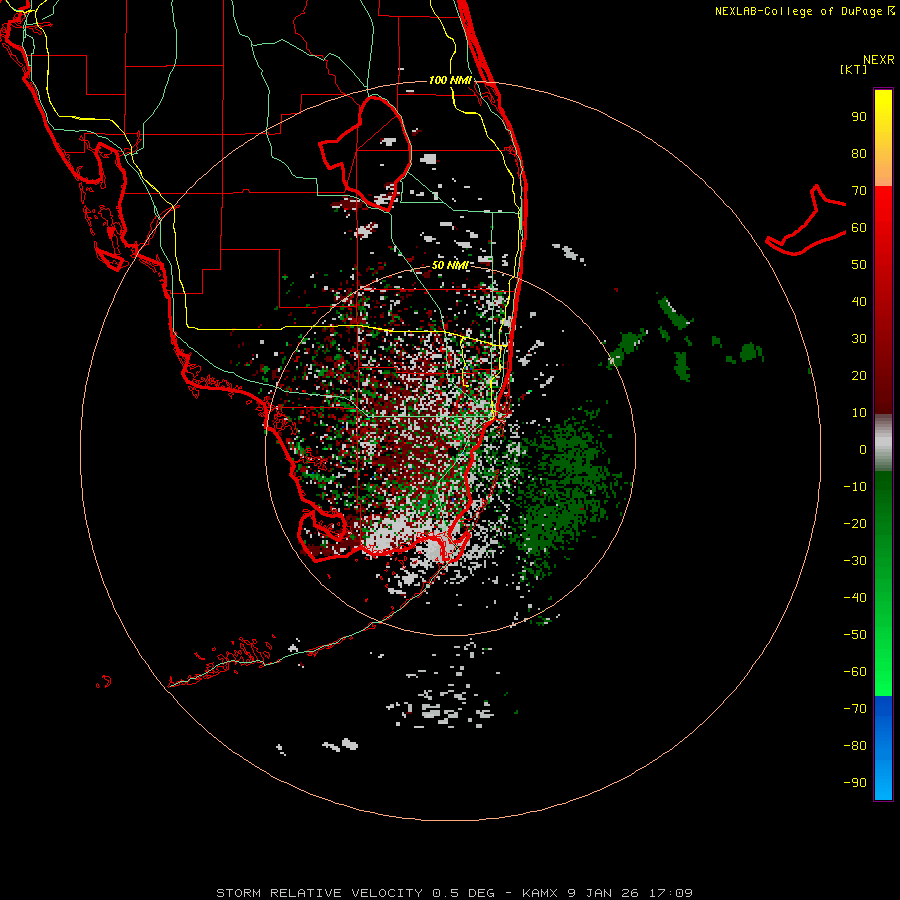Click the -80 value on the velocity scale

(855, 746)
